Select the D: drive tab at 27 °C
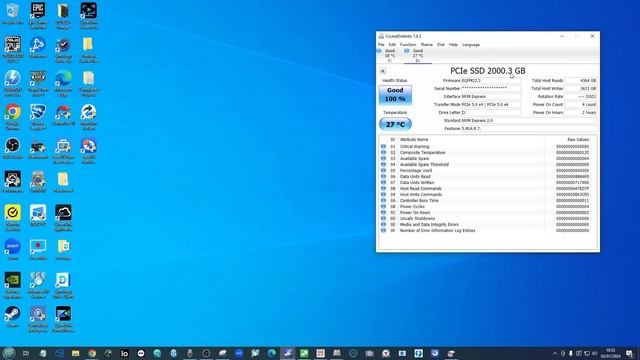This screenshot has height=360, width=640. (418, 56)
